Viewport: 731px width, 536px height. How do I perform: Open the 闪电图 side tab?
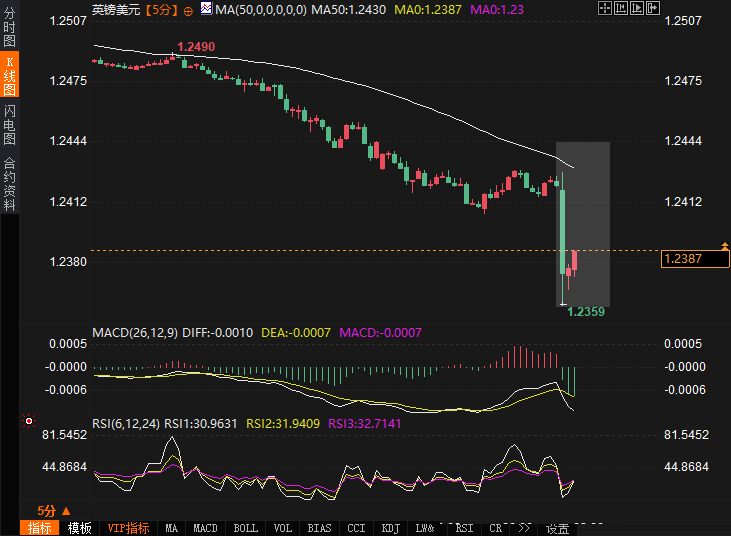point(9,124)
